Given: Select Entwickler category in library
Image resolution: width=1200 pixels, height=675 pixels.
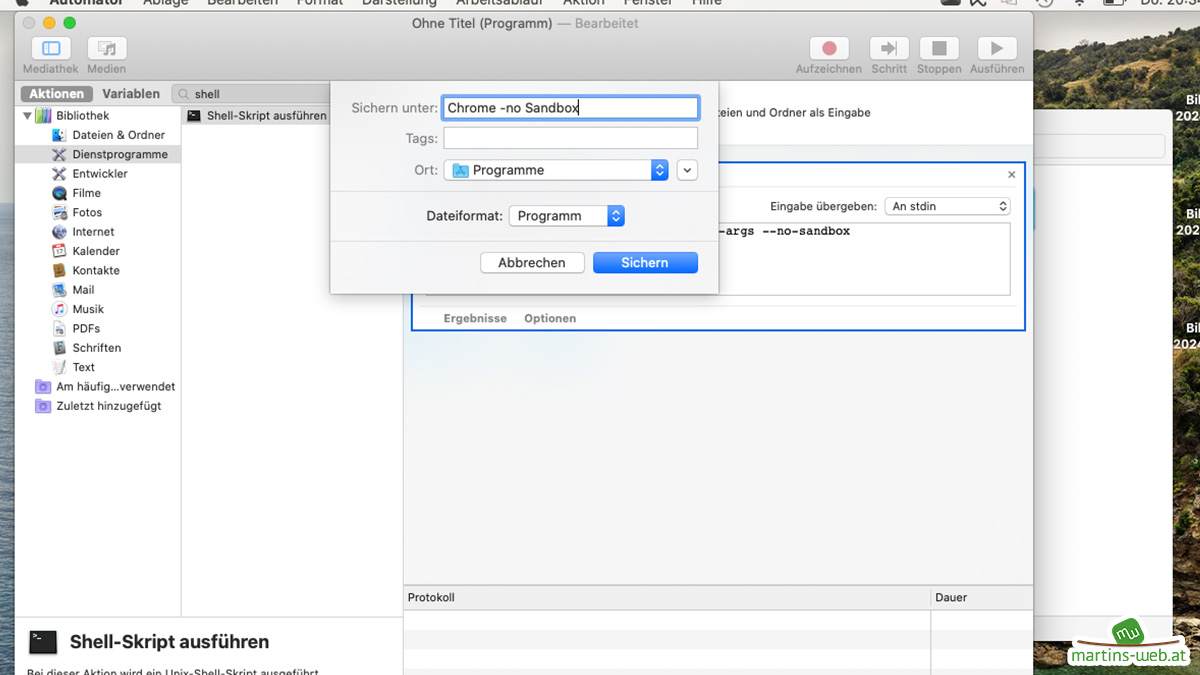Looking at the screenshot, I should click(x=100, y=174).
